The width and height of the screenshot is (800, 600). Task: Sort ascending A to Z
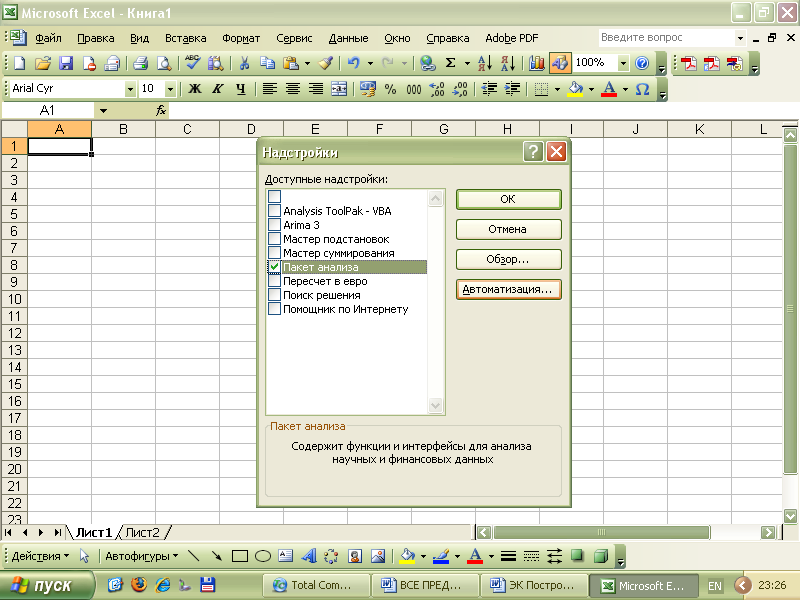[485, 63]
